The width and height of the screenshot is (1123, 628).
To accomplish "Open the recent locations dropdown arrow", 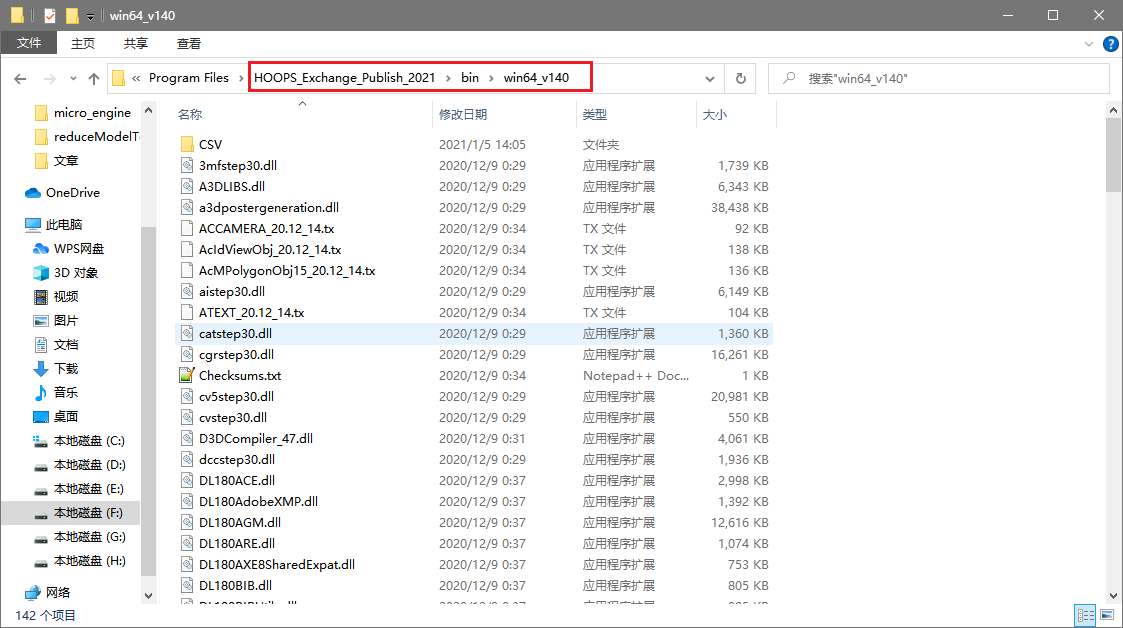I will pyautogui.click(x=73, y=79).
